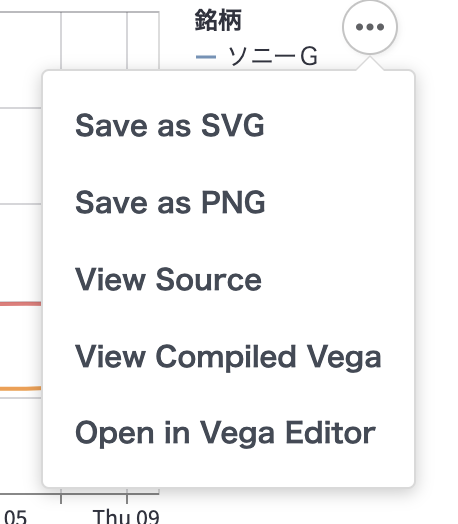This screenshot has width=458, height=524.
Task: Select the ソニーG legend label
Action: (x=272, y=56)
